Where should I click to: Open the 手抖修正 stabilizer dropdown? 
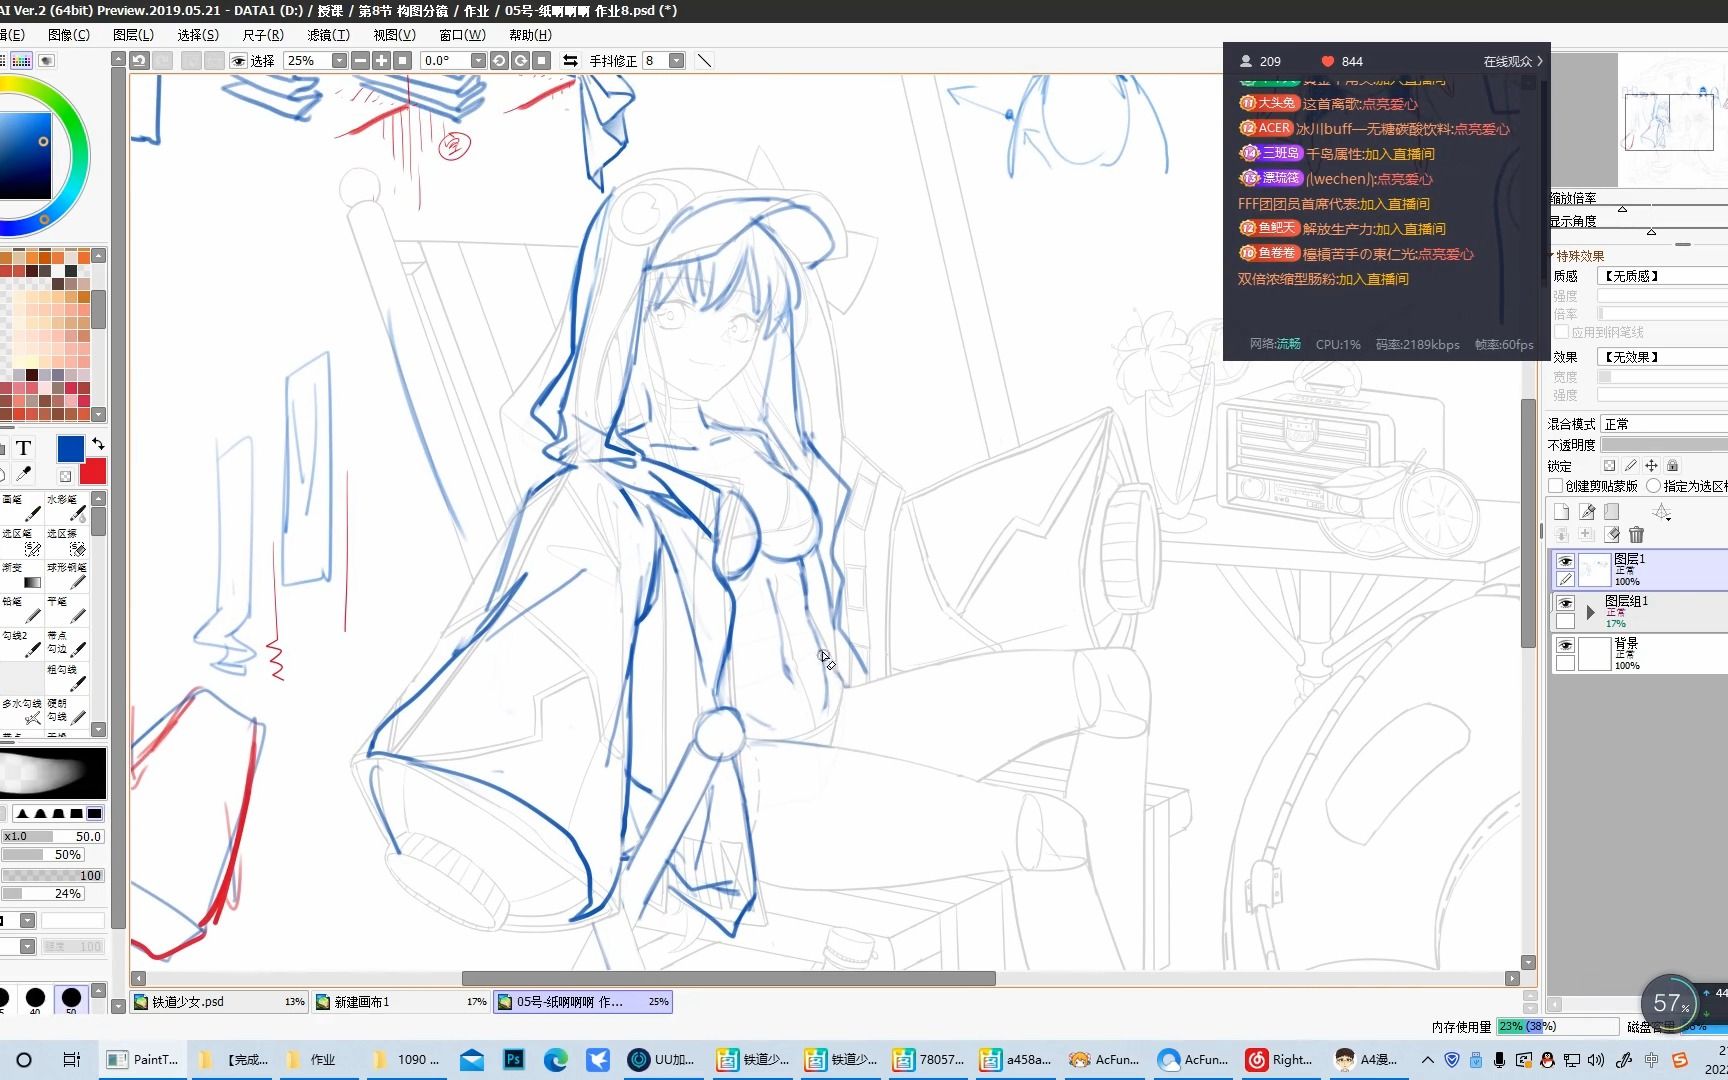click(x=676, y=60)
